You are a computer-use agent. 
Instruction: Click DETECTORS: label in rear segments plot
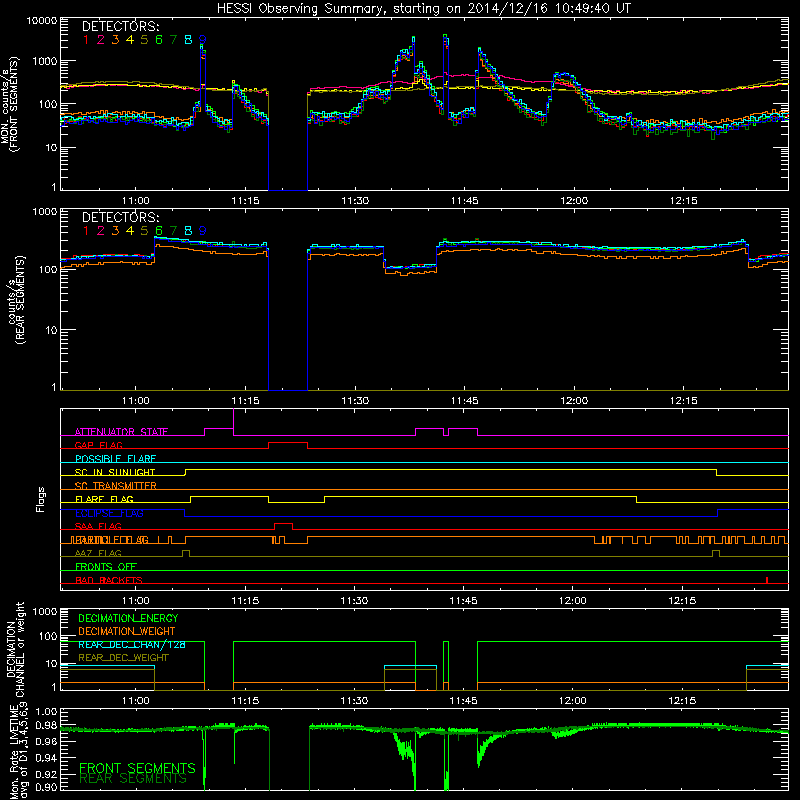[x=120, y=217]
